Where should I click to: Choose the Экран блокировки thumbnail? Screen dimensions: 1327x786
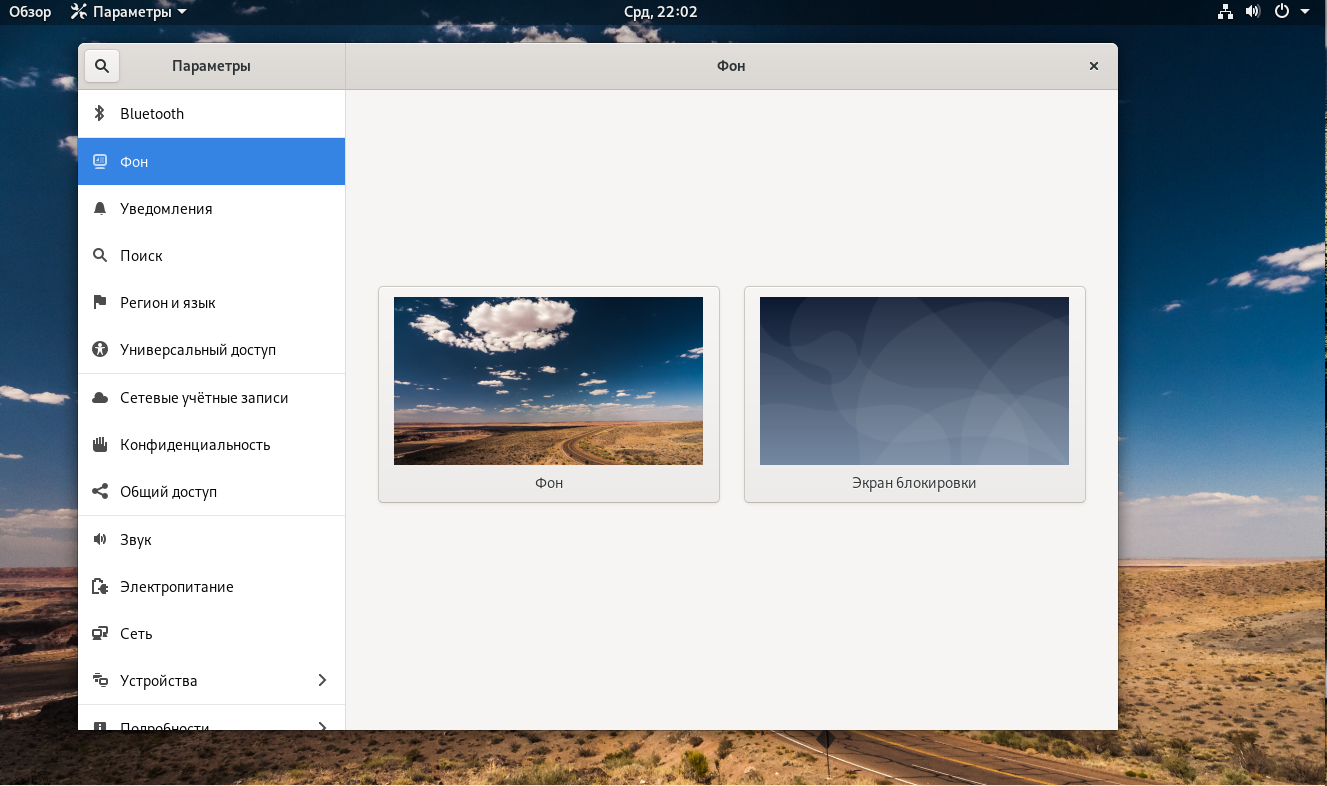[915, 394]
